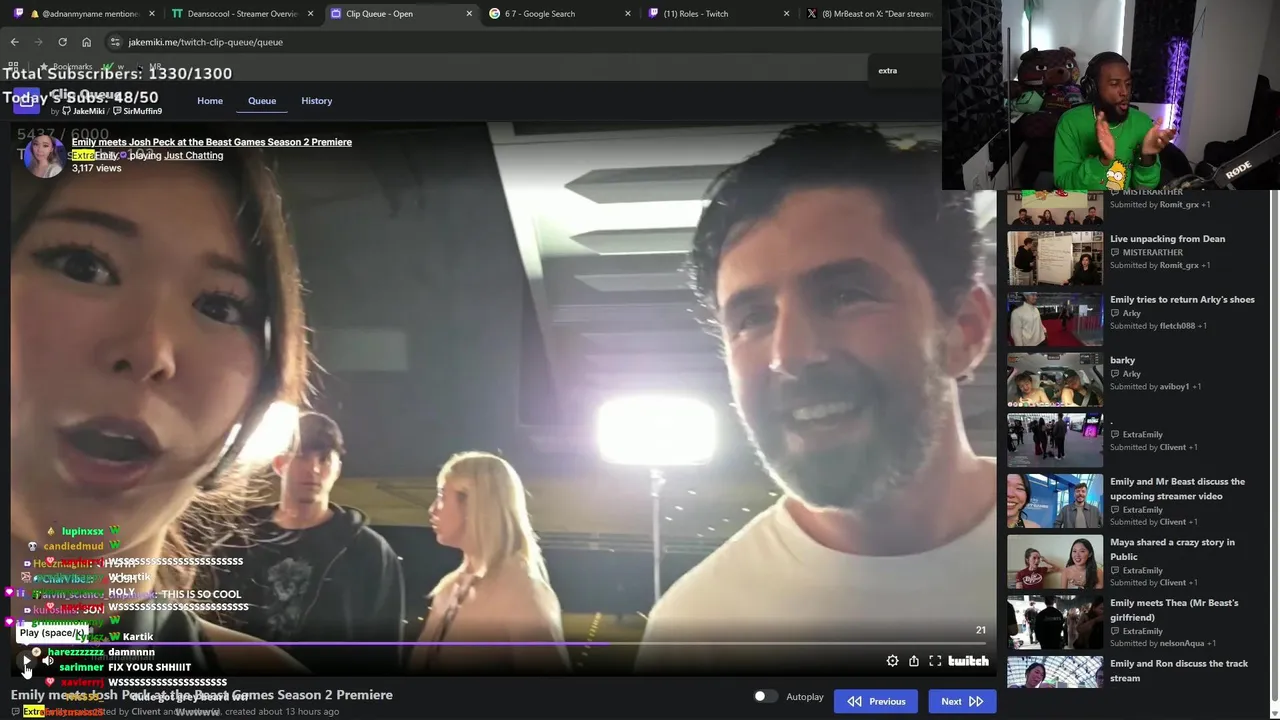The image size is (1280, 720).
Task: Select 'Emily and Mr Beast discuss' clip title
Action: (1177, 488)
